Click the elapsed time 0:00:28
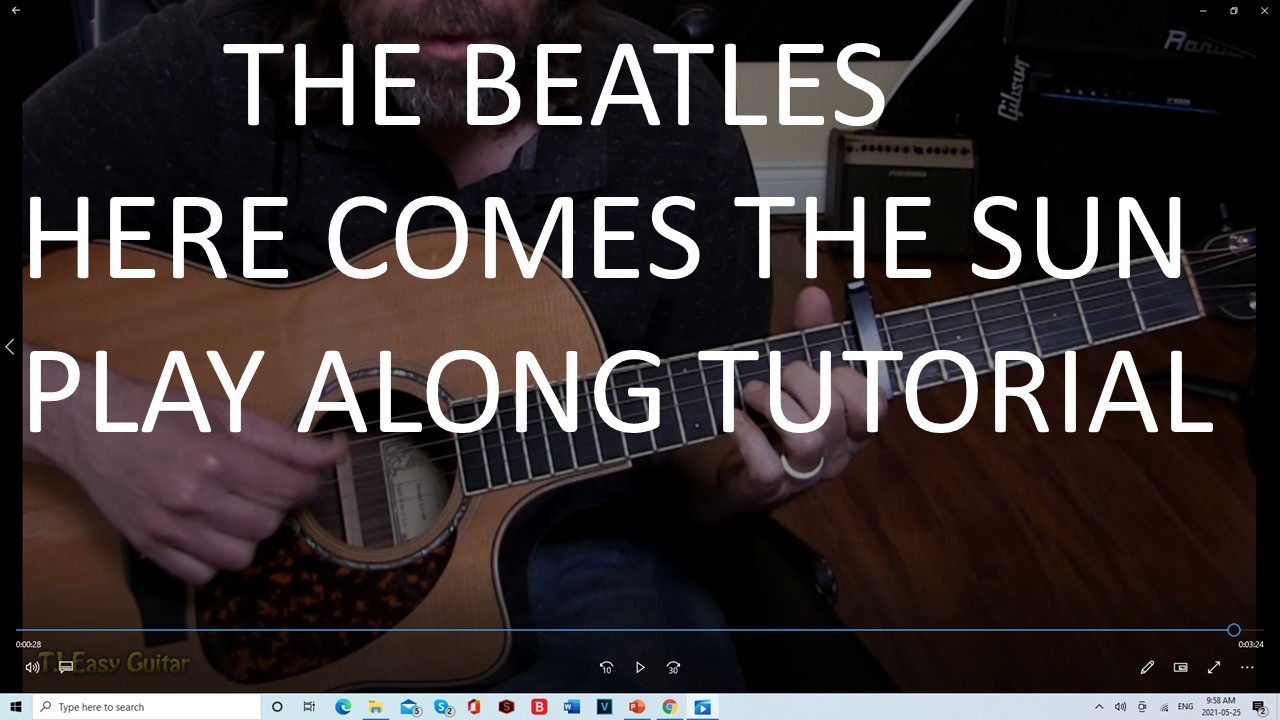This screenshot has height=720, width=1280. click(28, 645)
